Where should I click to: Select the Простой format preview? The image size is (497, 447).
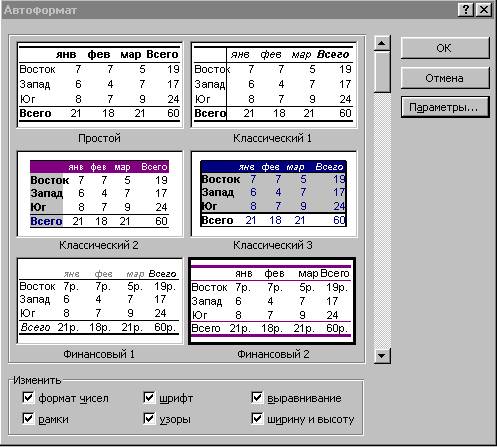[x=100, y=85]
